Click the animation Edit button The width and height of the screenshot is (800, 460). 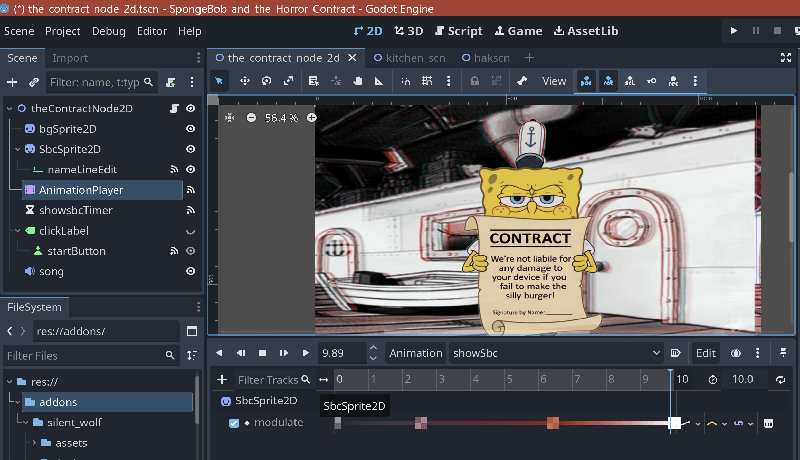click(706, 353)
